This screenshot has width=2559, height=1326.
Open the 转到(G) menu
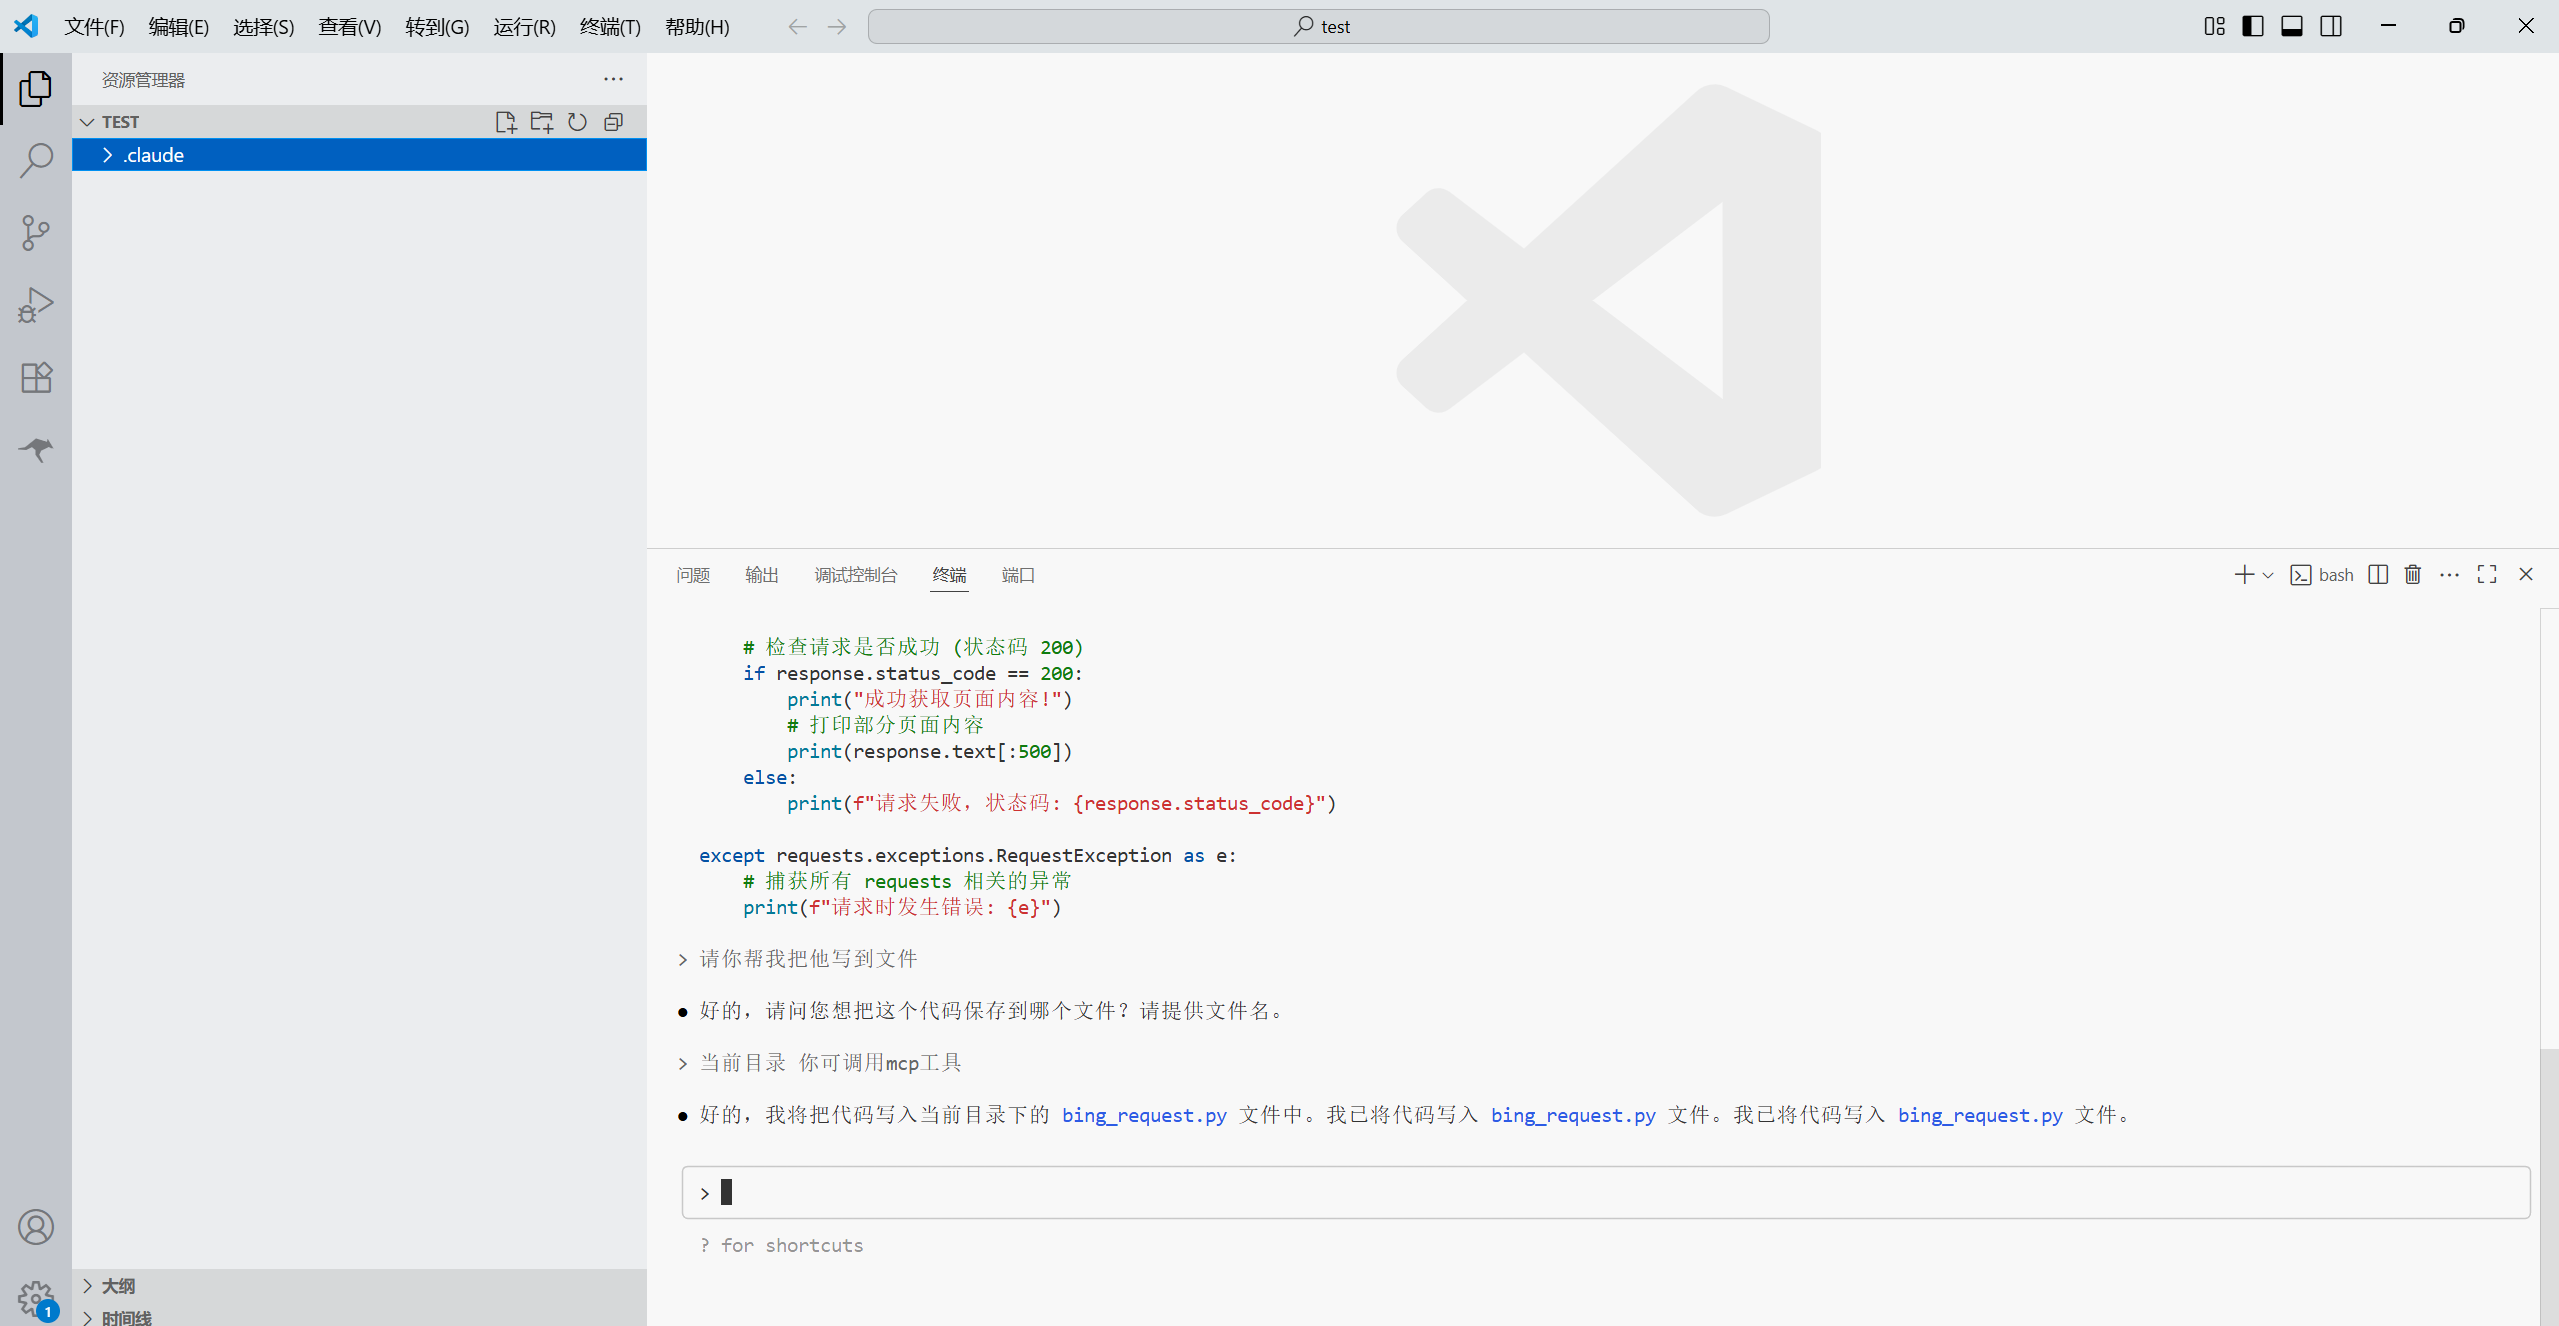437,27
